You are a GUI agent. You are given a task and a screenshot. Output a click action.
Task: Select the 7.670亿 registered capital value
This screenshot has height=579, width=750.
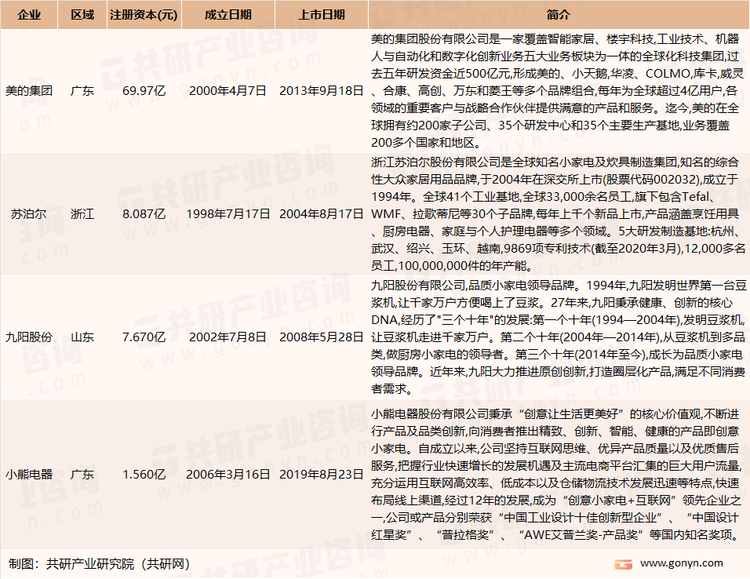[x=144, y=337]
